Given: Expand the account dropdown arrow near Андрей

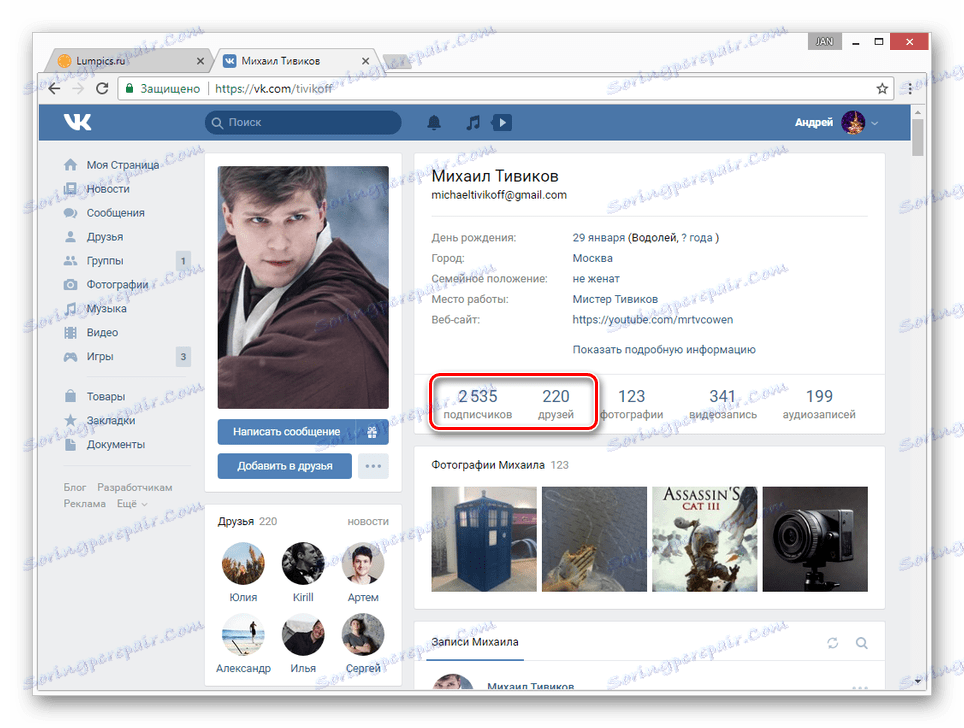Looking at the screenshot, I should [x=875, y=123].
